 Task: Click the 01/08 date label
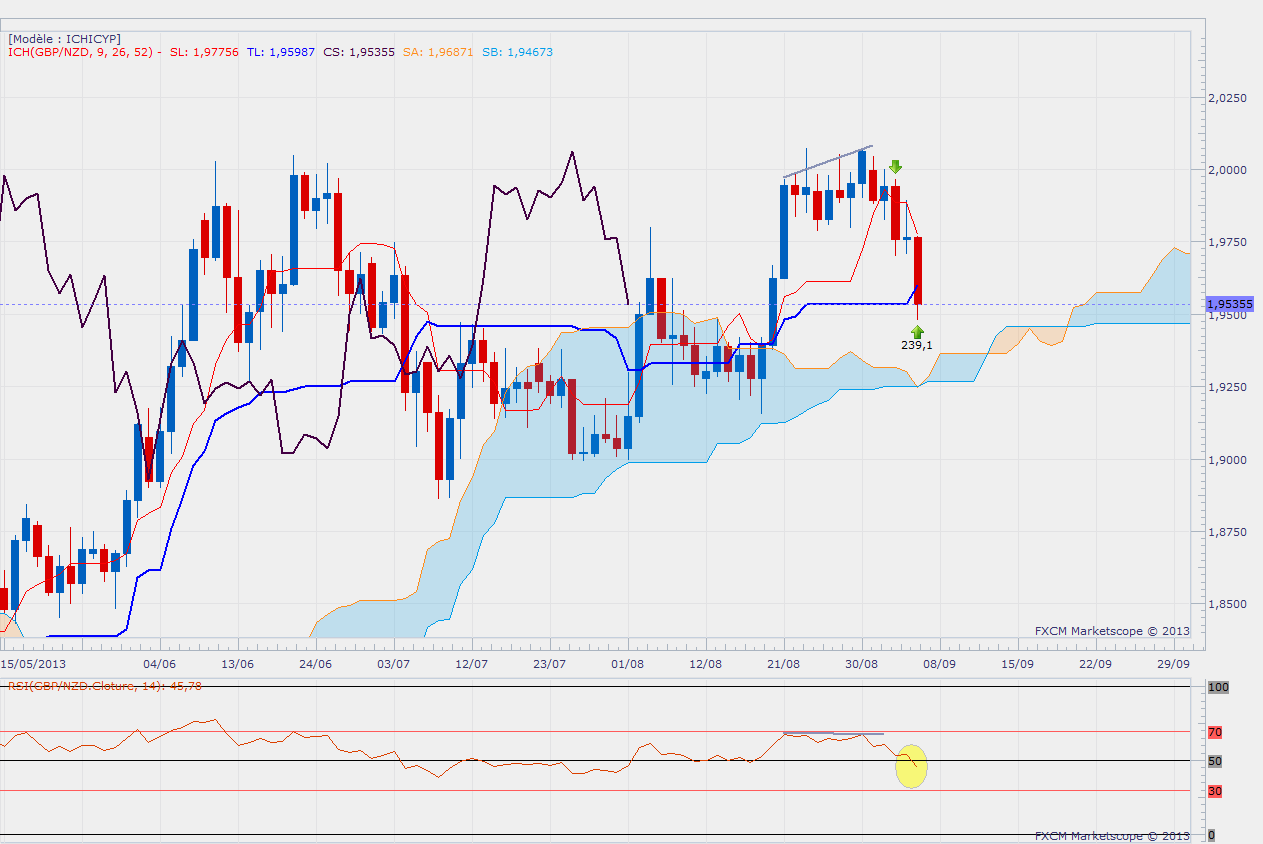627,663
